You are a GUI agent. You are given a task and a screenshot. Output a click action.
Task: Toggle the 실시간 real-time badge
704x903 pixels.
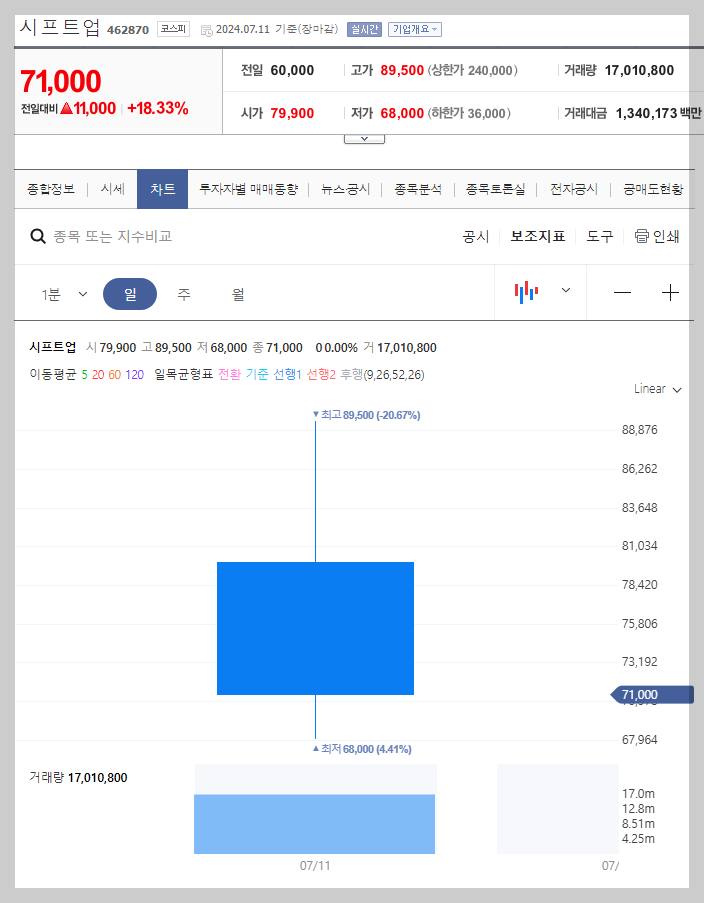tap(364, 29)
